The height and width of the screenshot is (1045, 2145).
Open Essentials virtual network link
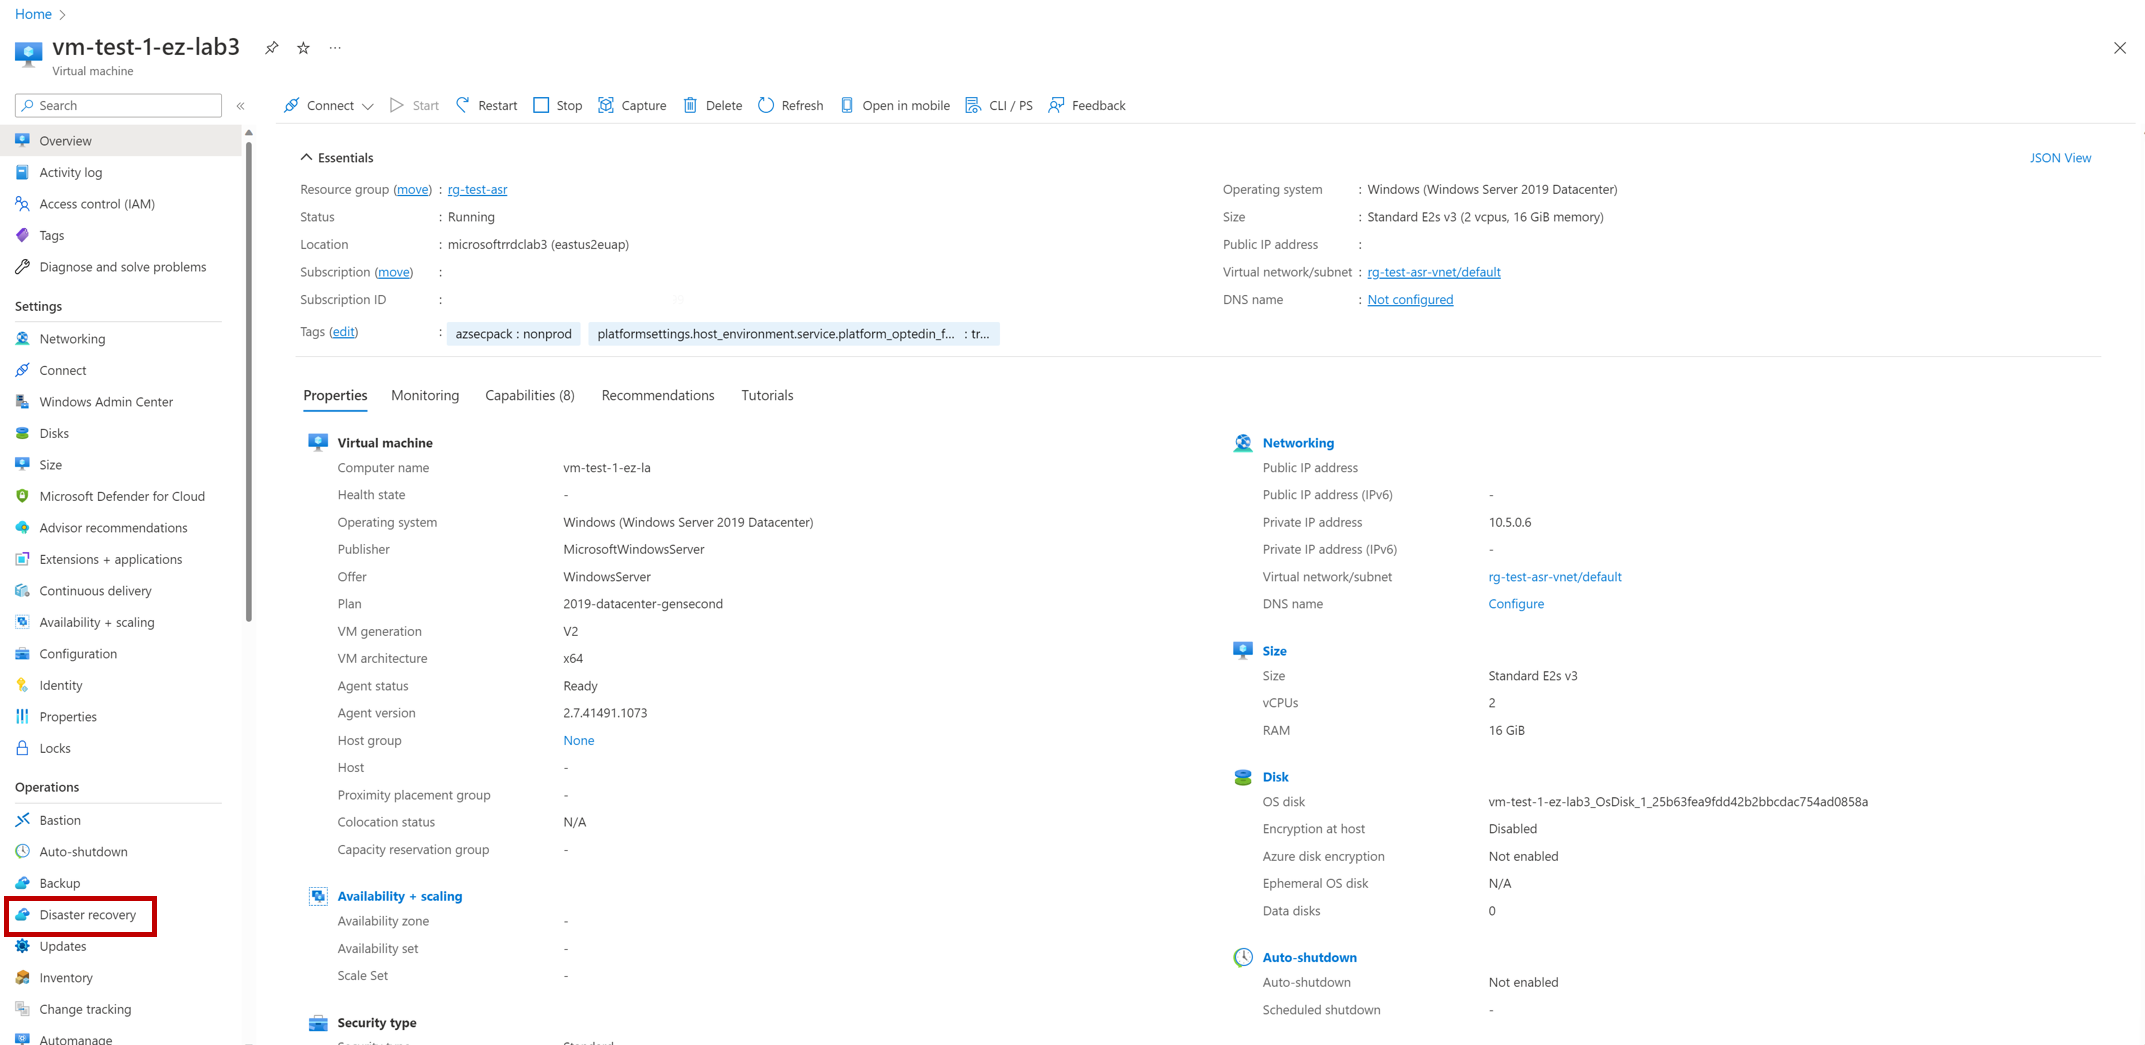pyautogui.click(x=1434, y=272)
